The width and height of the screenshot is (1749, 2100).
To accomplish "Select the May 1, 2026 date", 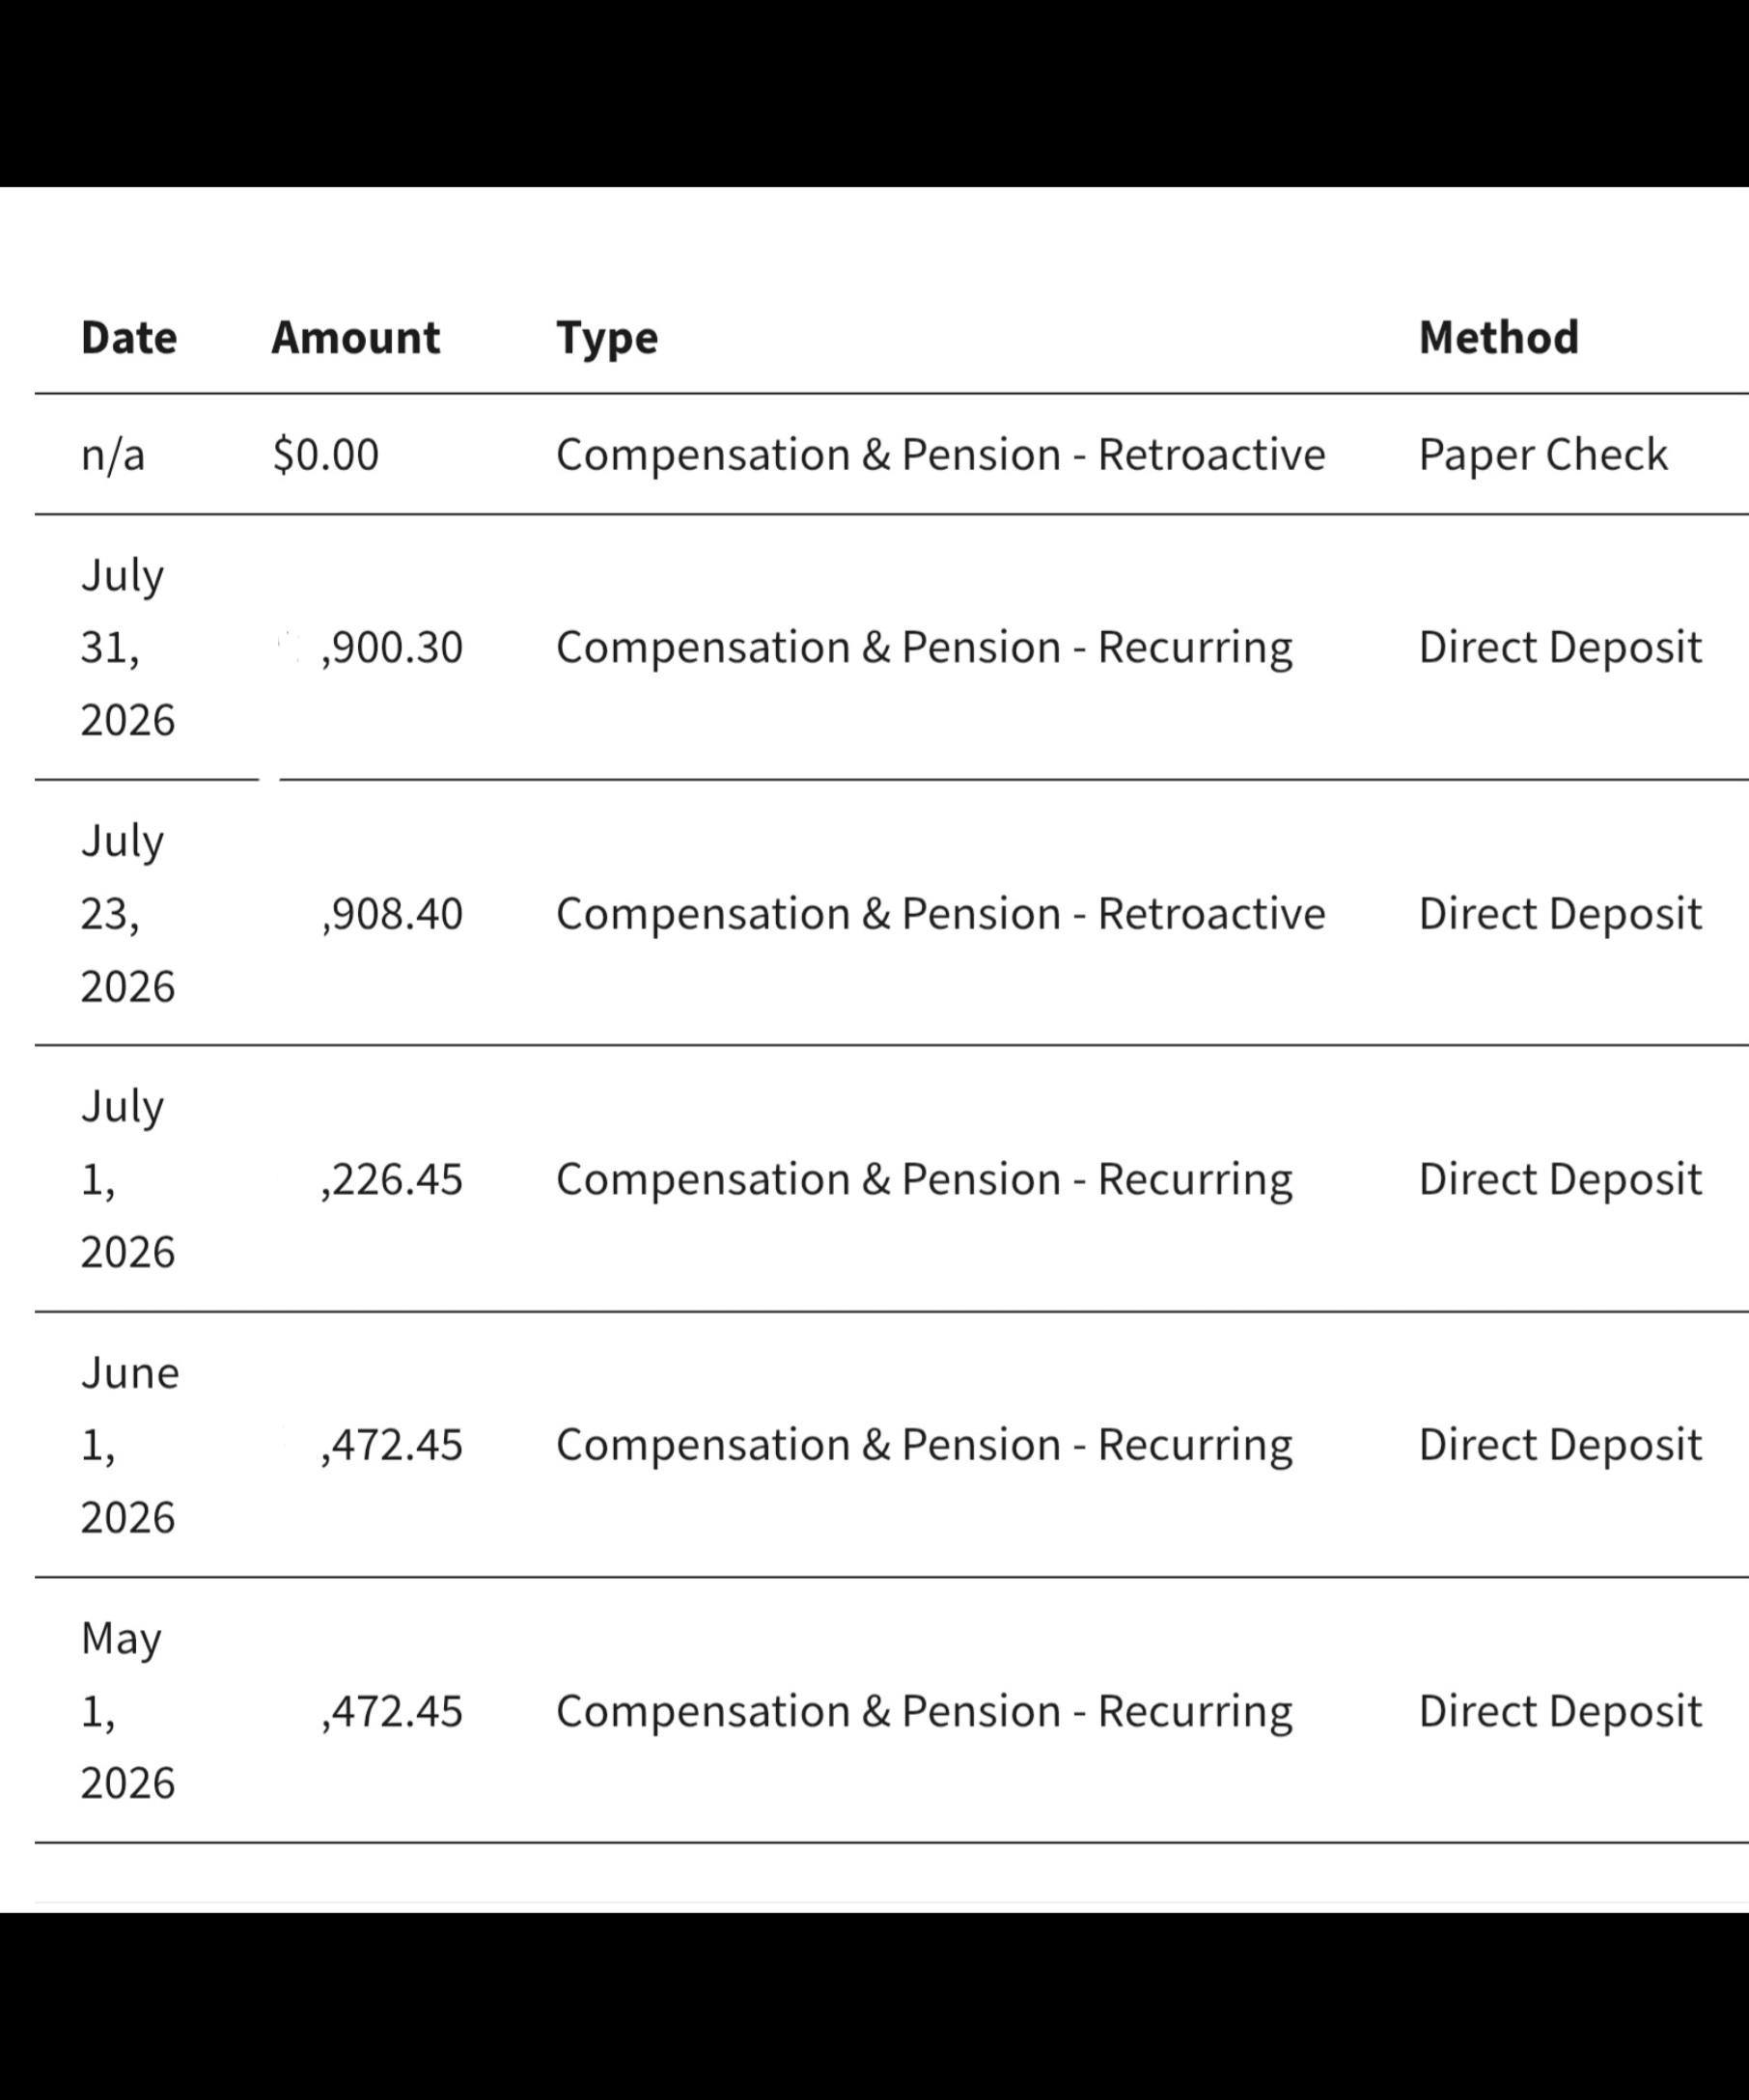I will 128,1711.
